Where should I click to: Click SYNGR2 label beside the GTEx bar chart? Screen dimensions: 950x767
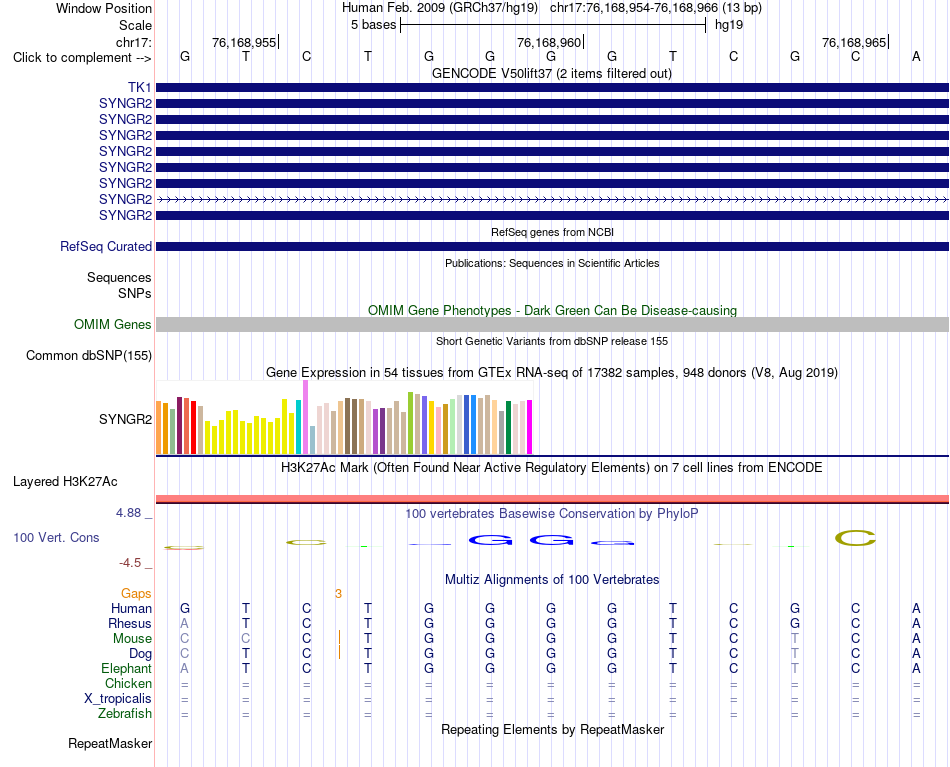pos(125,419)
